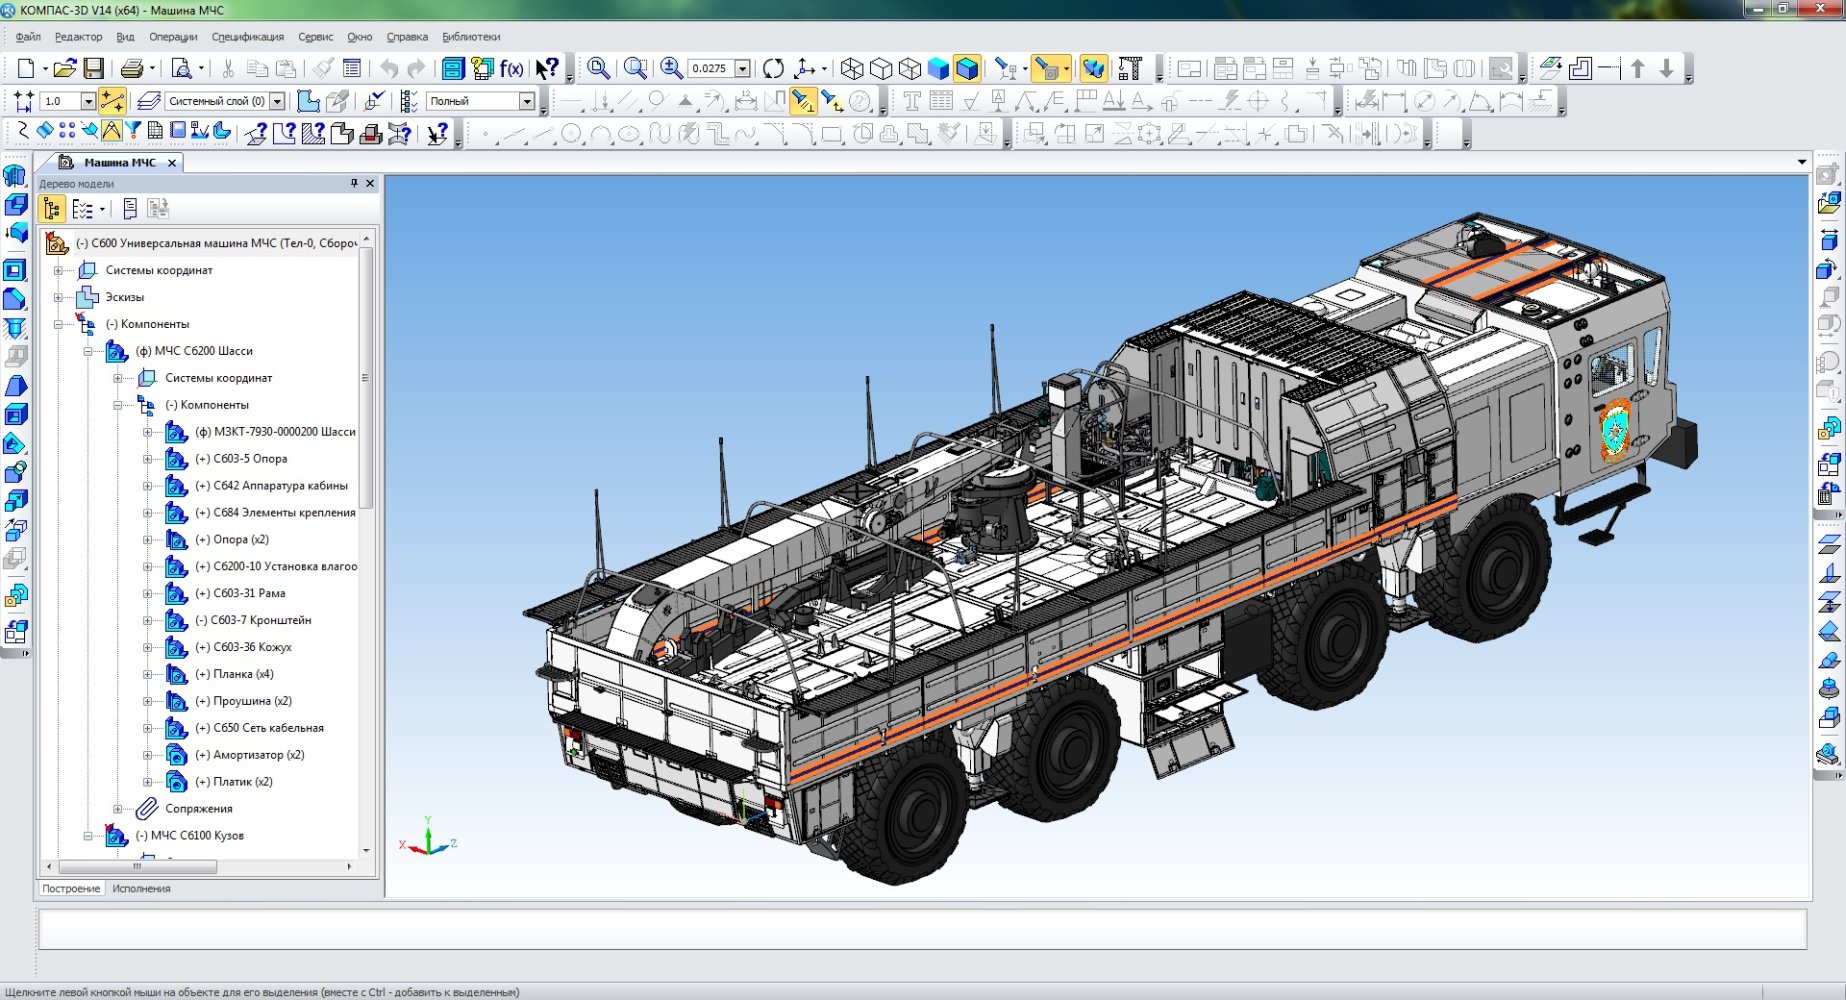
Task: Click the model tree horizontal scrollbar
Action: coord(200,867)
